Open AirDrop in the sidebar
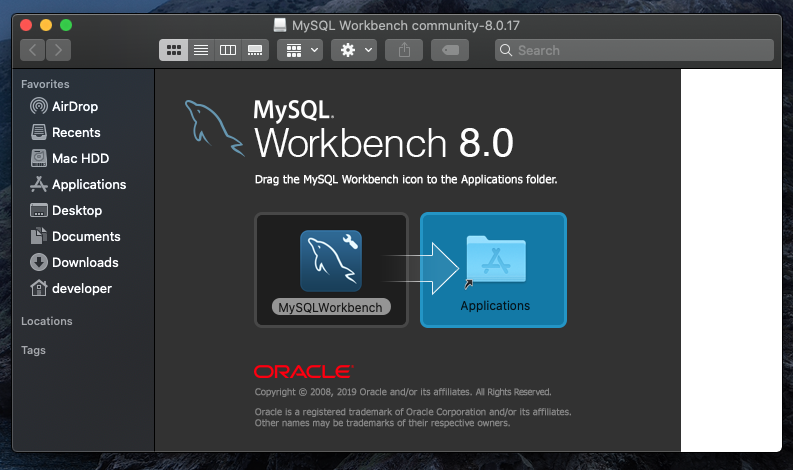Screen dimensions: 793x470 (75, 106)
